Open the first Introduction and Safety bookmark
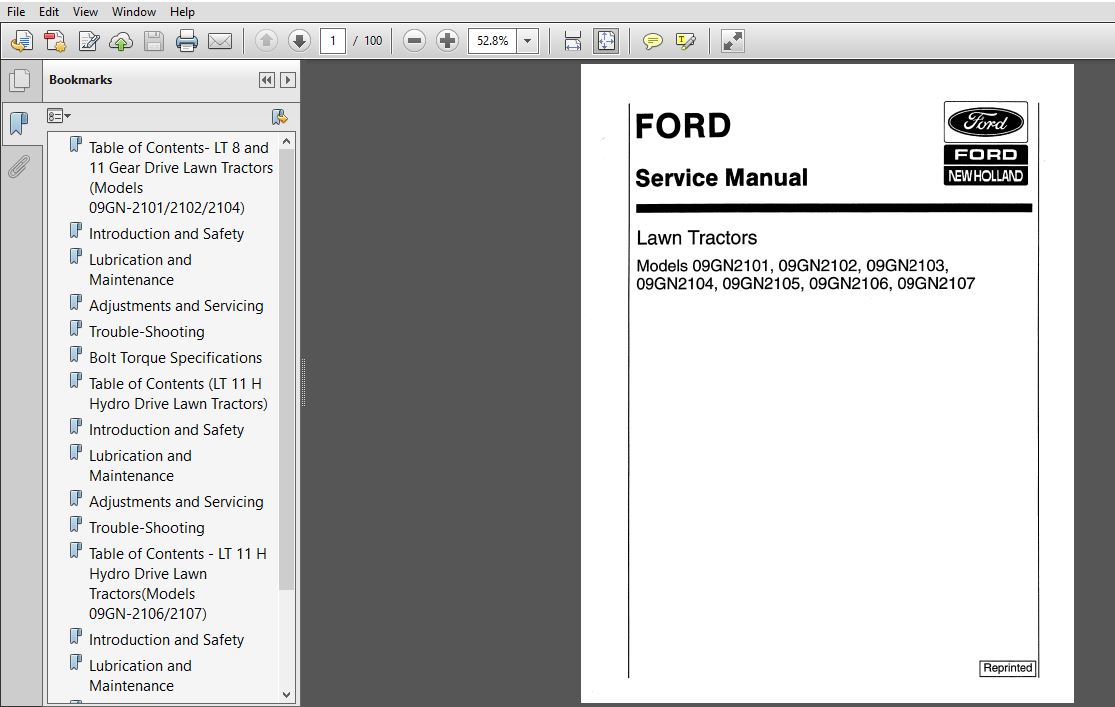 [x=166, y=233]
